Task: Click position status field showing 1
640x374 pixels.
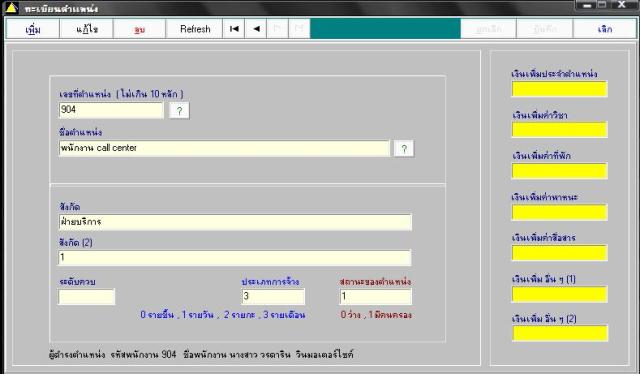Action: click(376, 297)
